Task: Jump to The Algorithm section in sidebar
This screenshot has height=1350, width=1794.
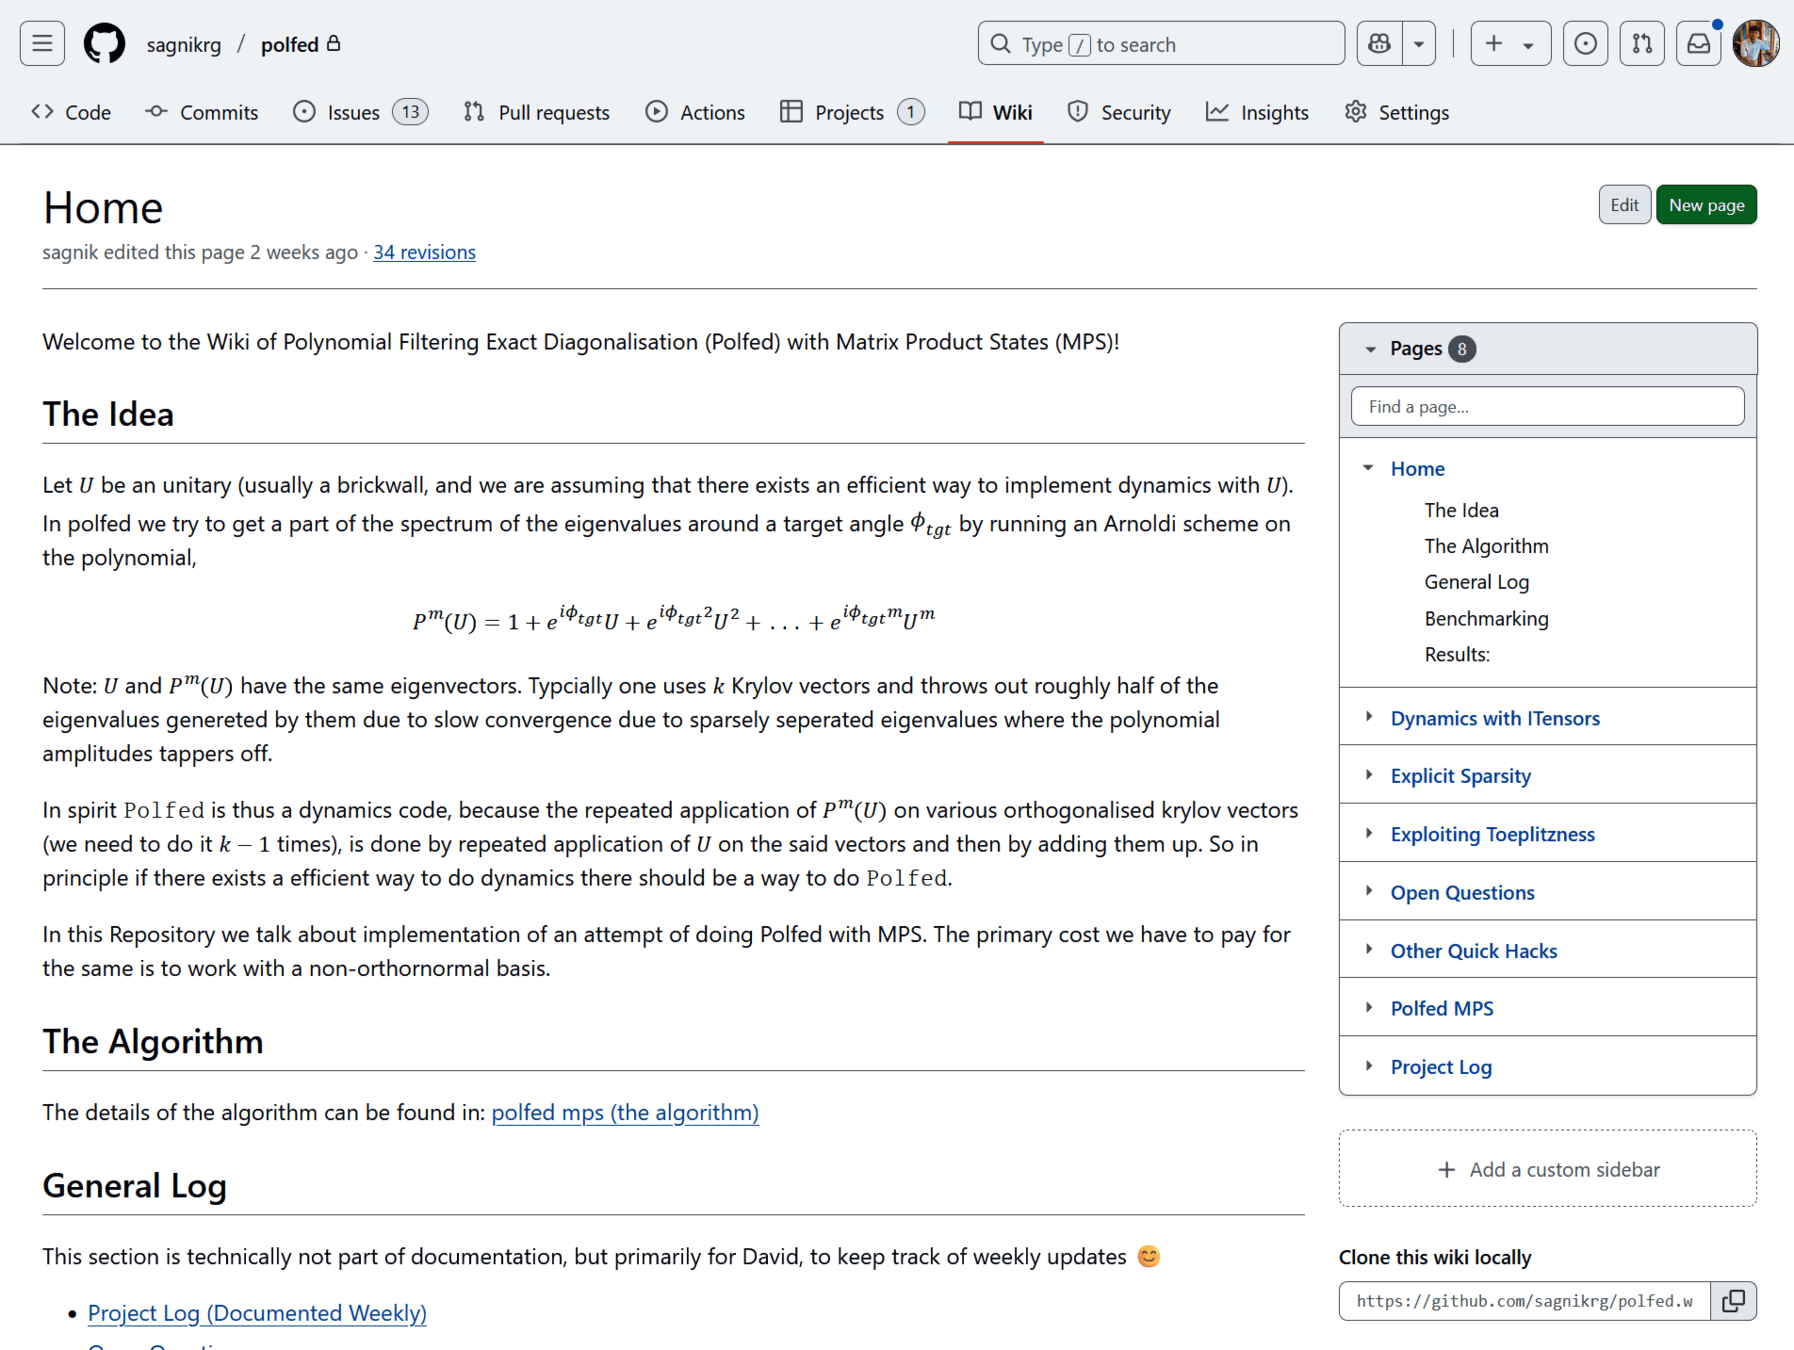Action: 1486,546
